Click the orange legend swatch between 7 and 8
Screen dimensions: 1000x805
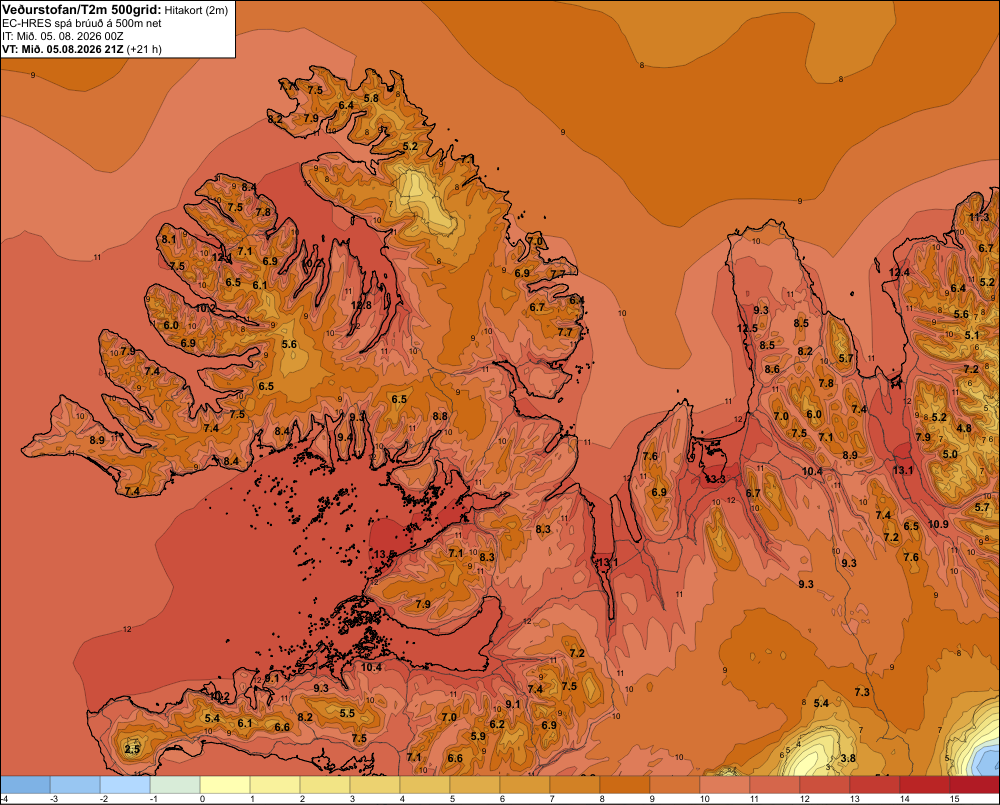click(575, 784)
